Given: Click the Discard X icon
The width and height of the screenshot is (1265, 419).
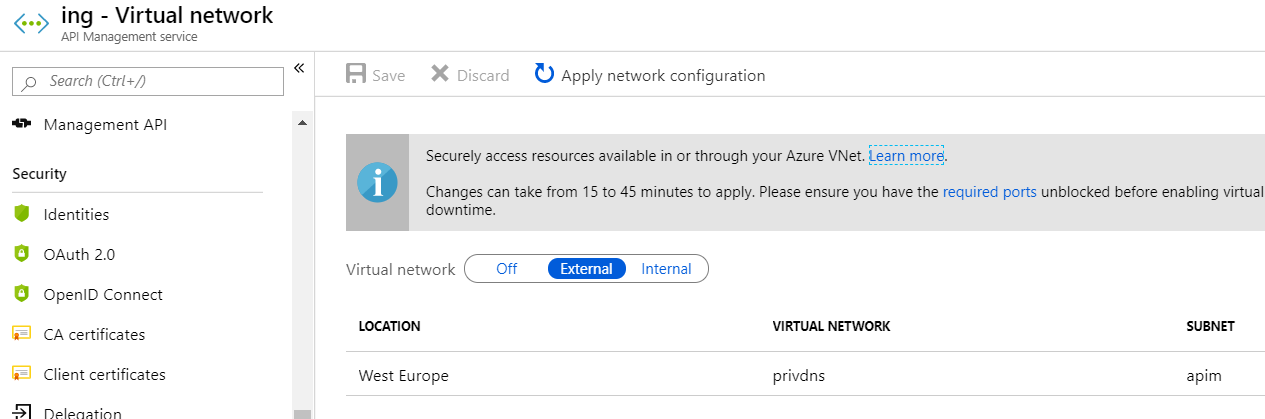Looking at the screenshot, I should pyautogui.click(x=440, y=75).
